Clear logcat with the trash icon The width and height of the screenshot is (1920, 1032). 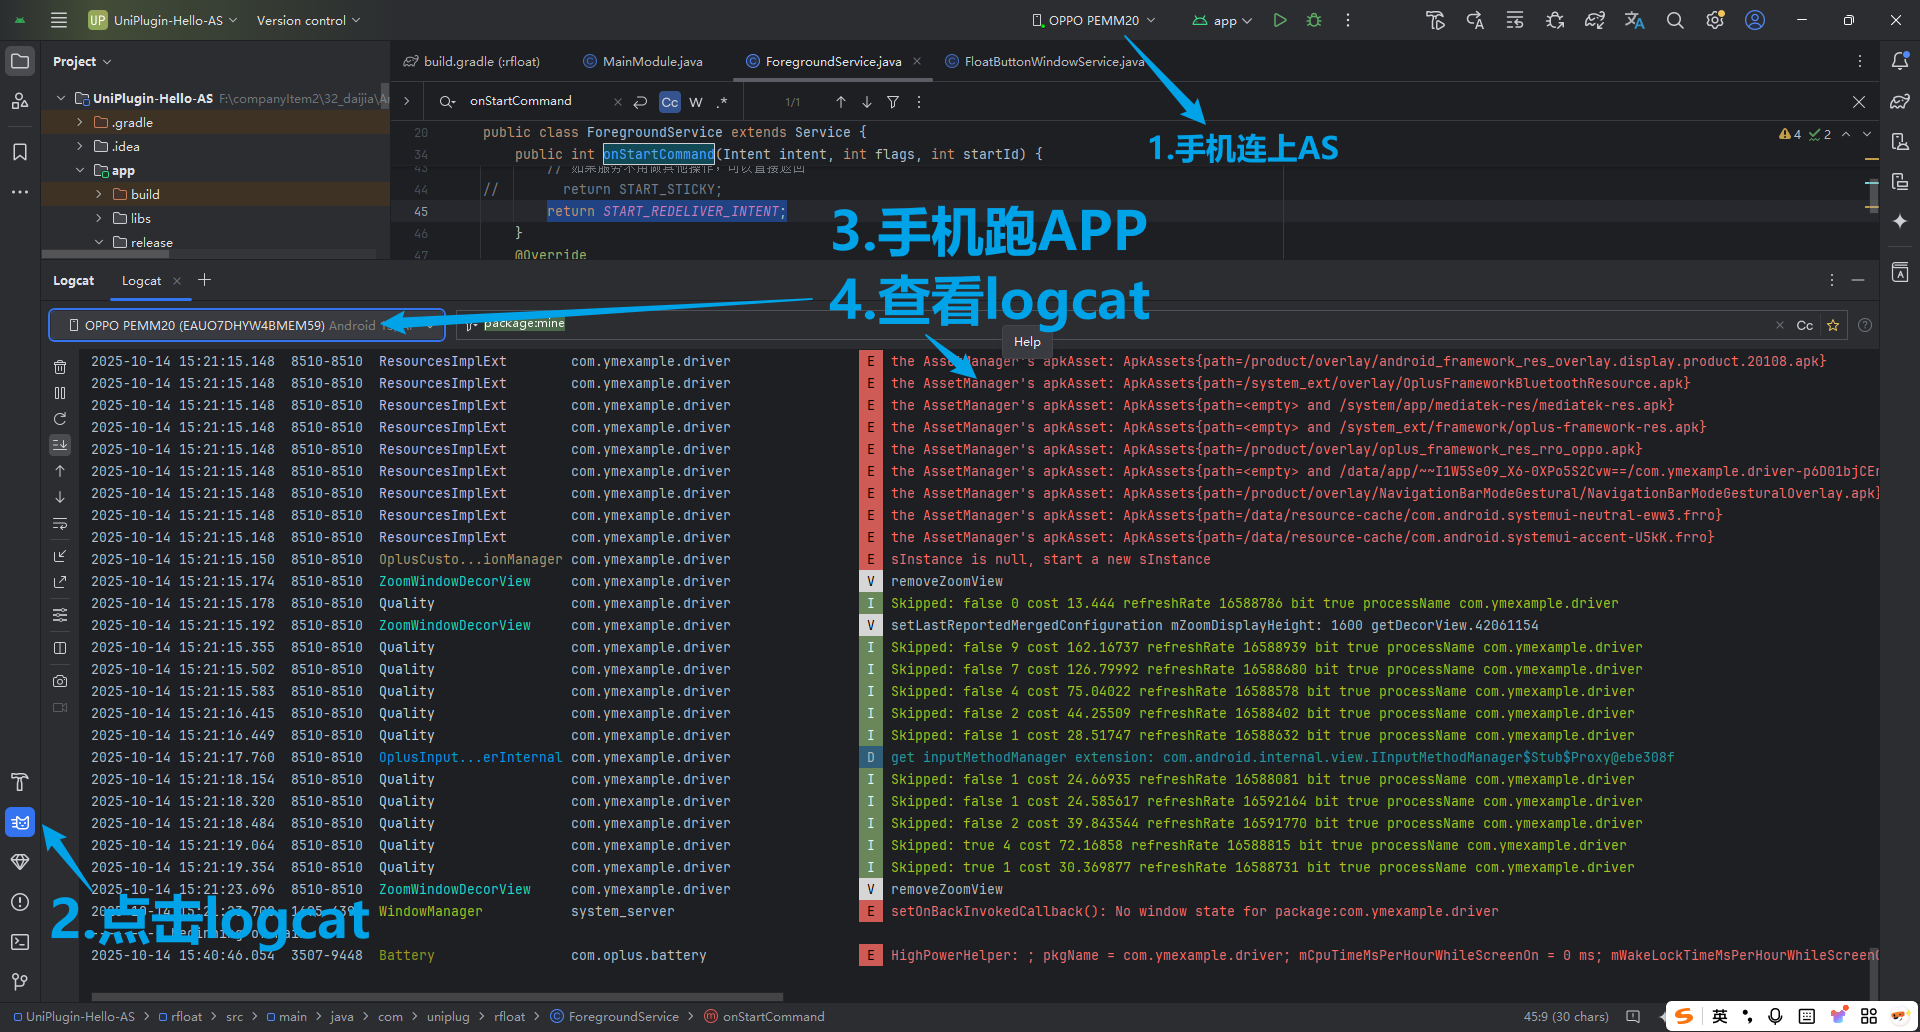[x=60, y=367]
